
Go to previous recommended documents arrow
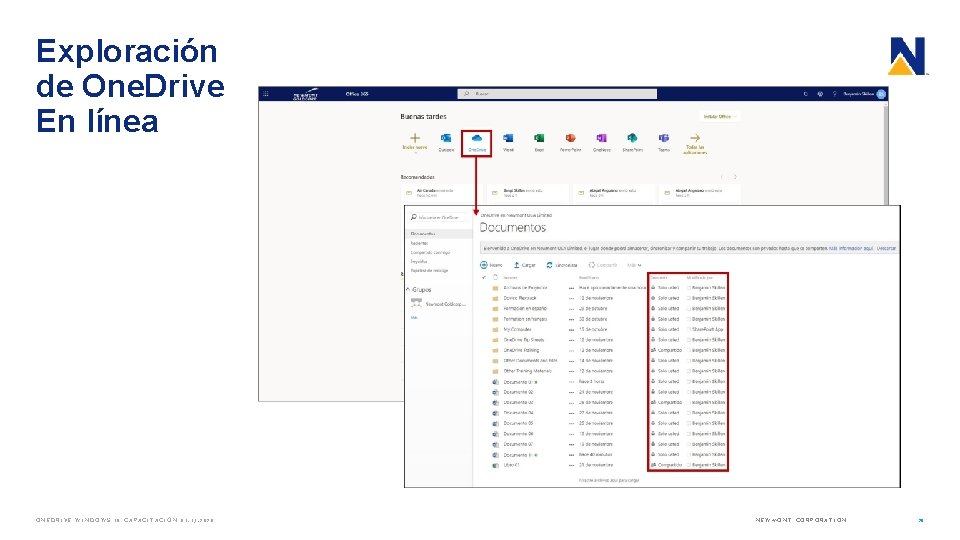coord(722,177)
